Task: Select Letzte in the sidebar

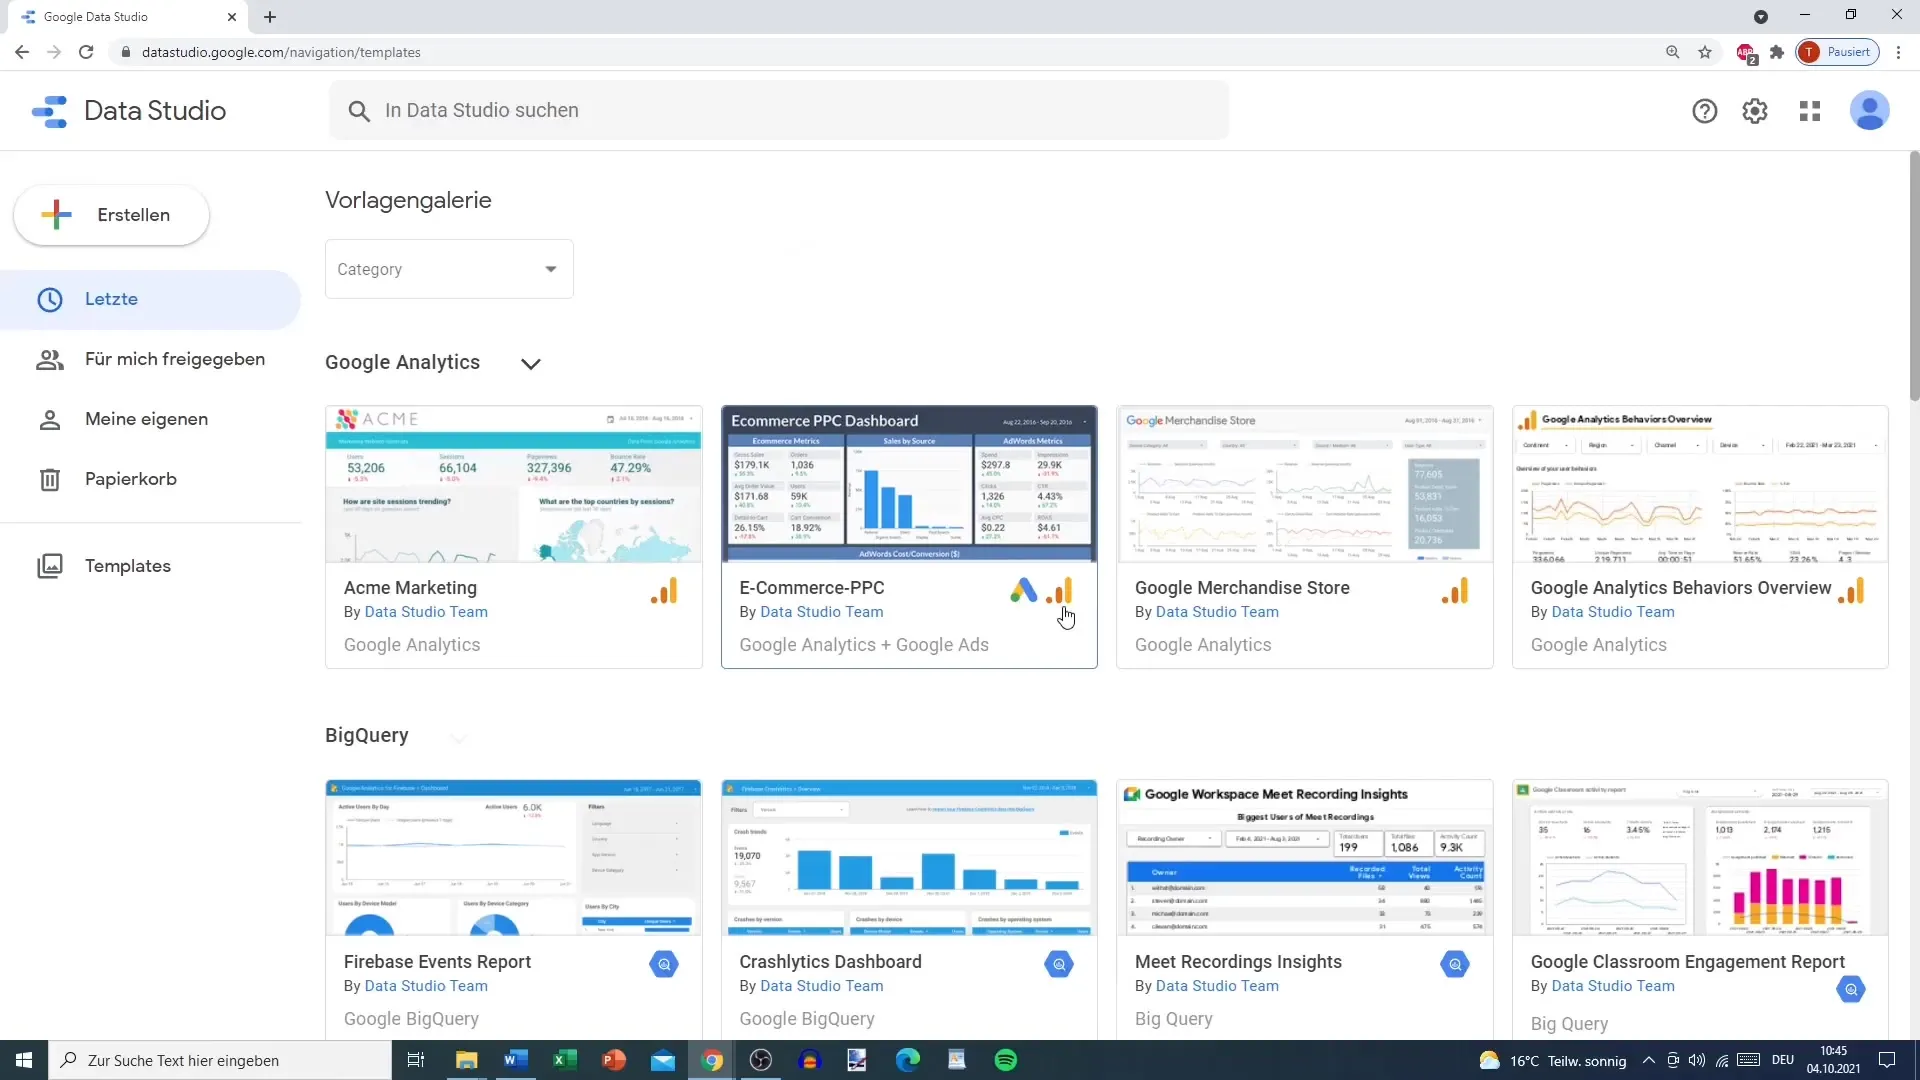Action: tap(150, 299)
